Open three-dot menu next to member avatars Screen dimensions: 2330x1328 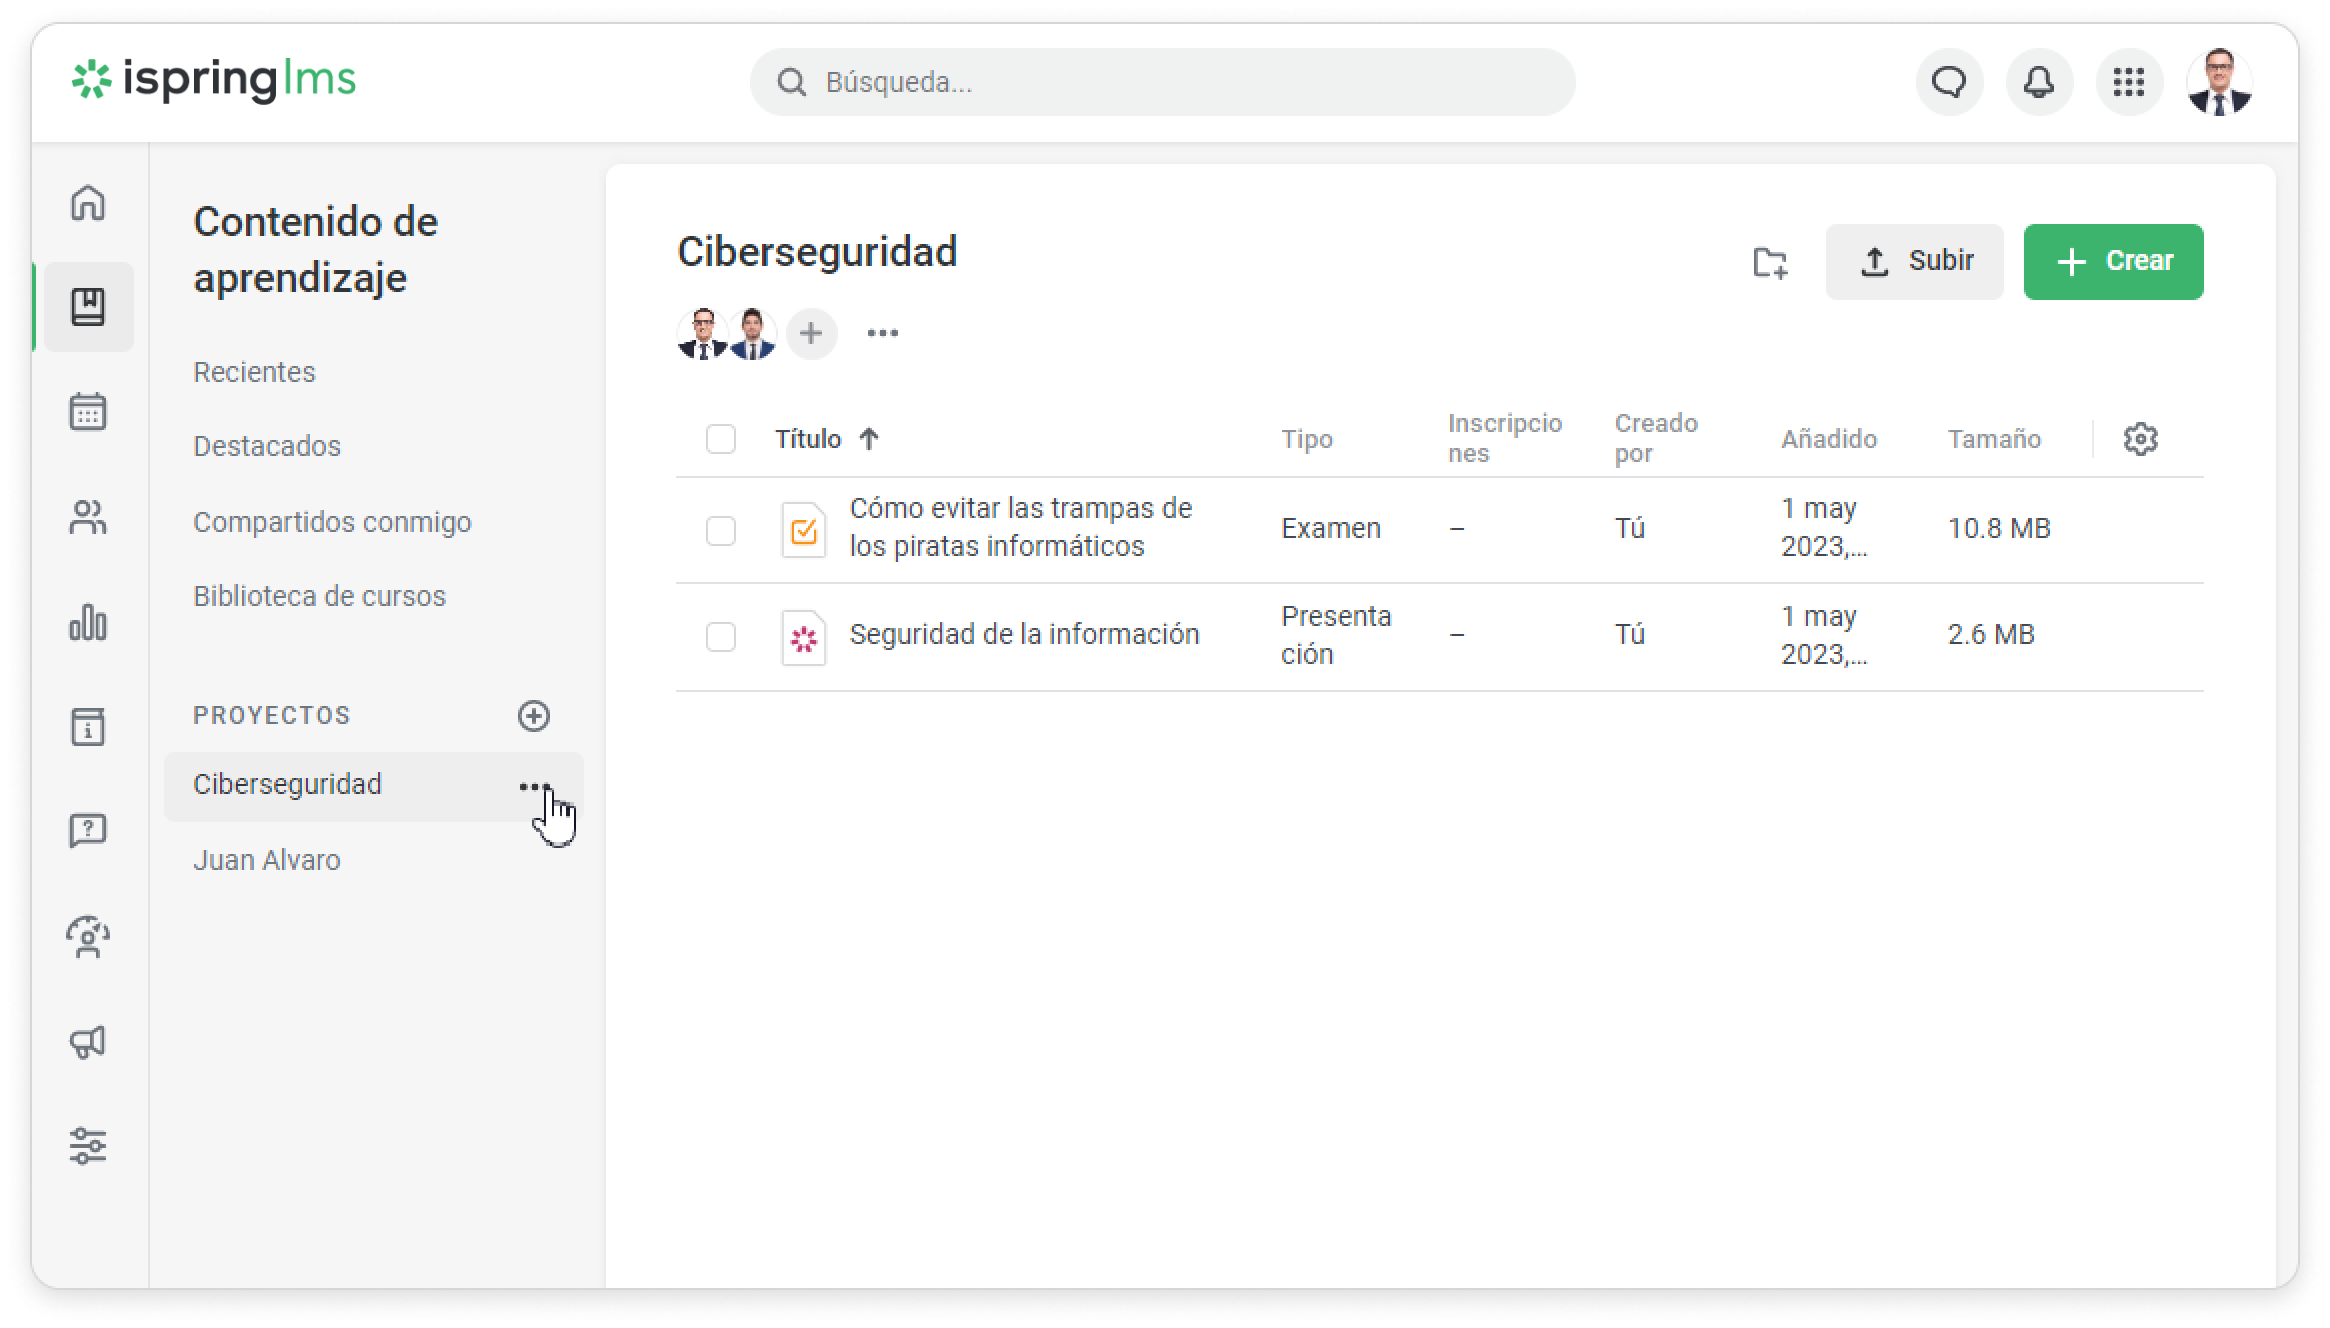coord(882,333)
